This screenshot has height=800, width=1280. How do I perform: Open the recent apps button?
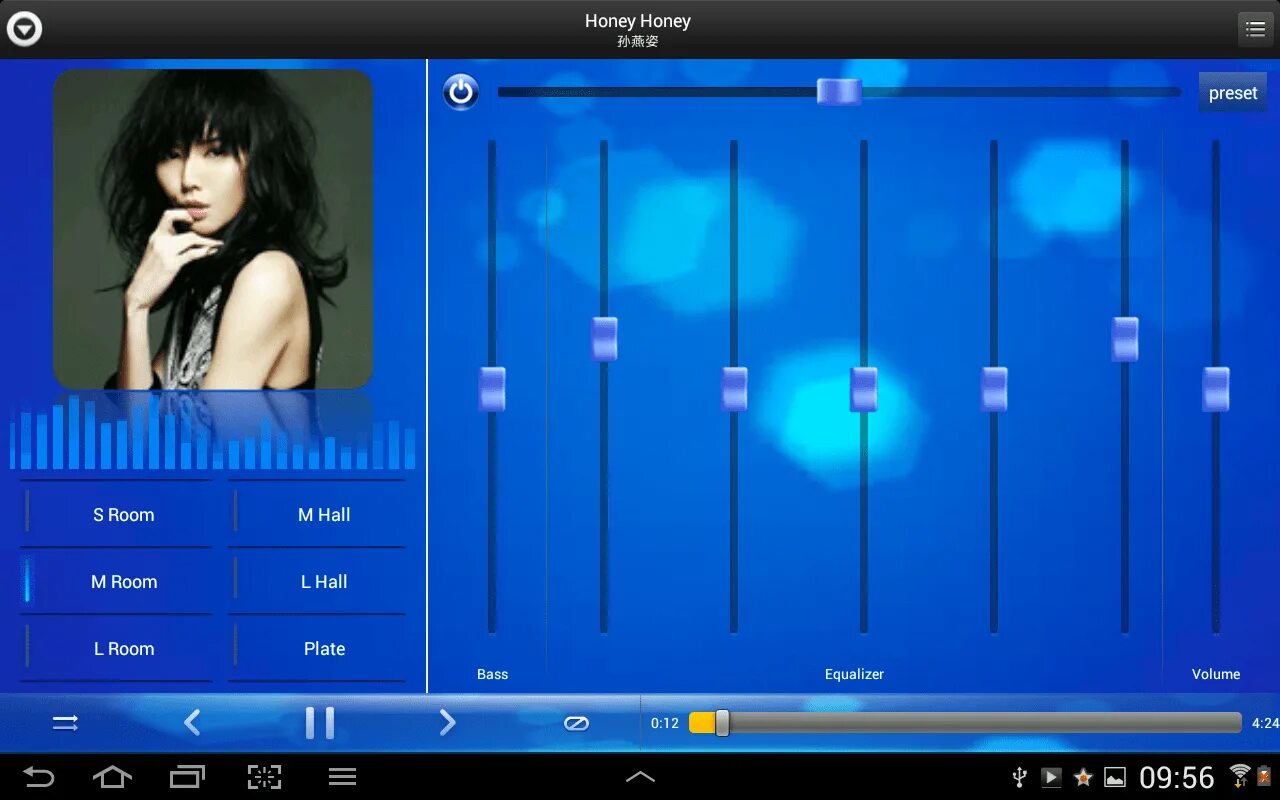click(x=187, y=777)
